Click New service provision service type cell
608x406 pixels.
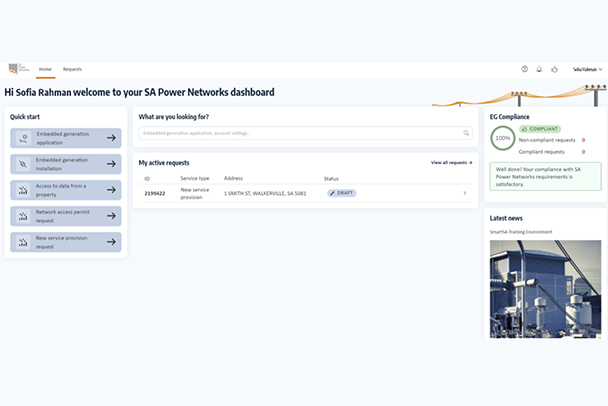[195, 193]
